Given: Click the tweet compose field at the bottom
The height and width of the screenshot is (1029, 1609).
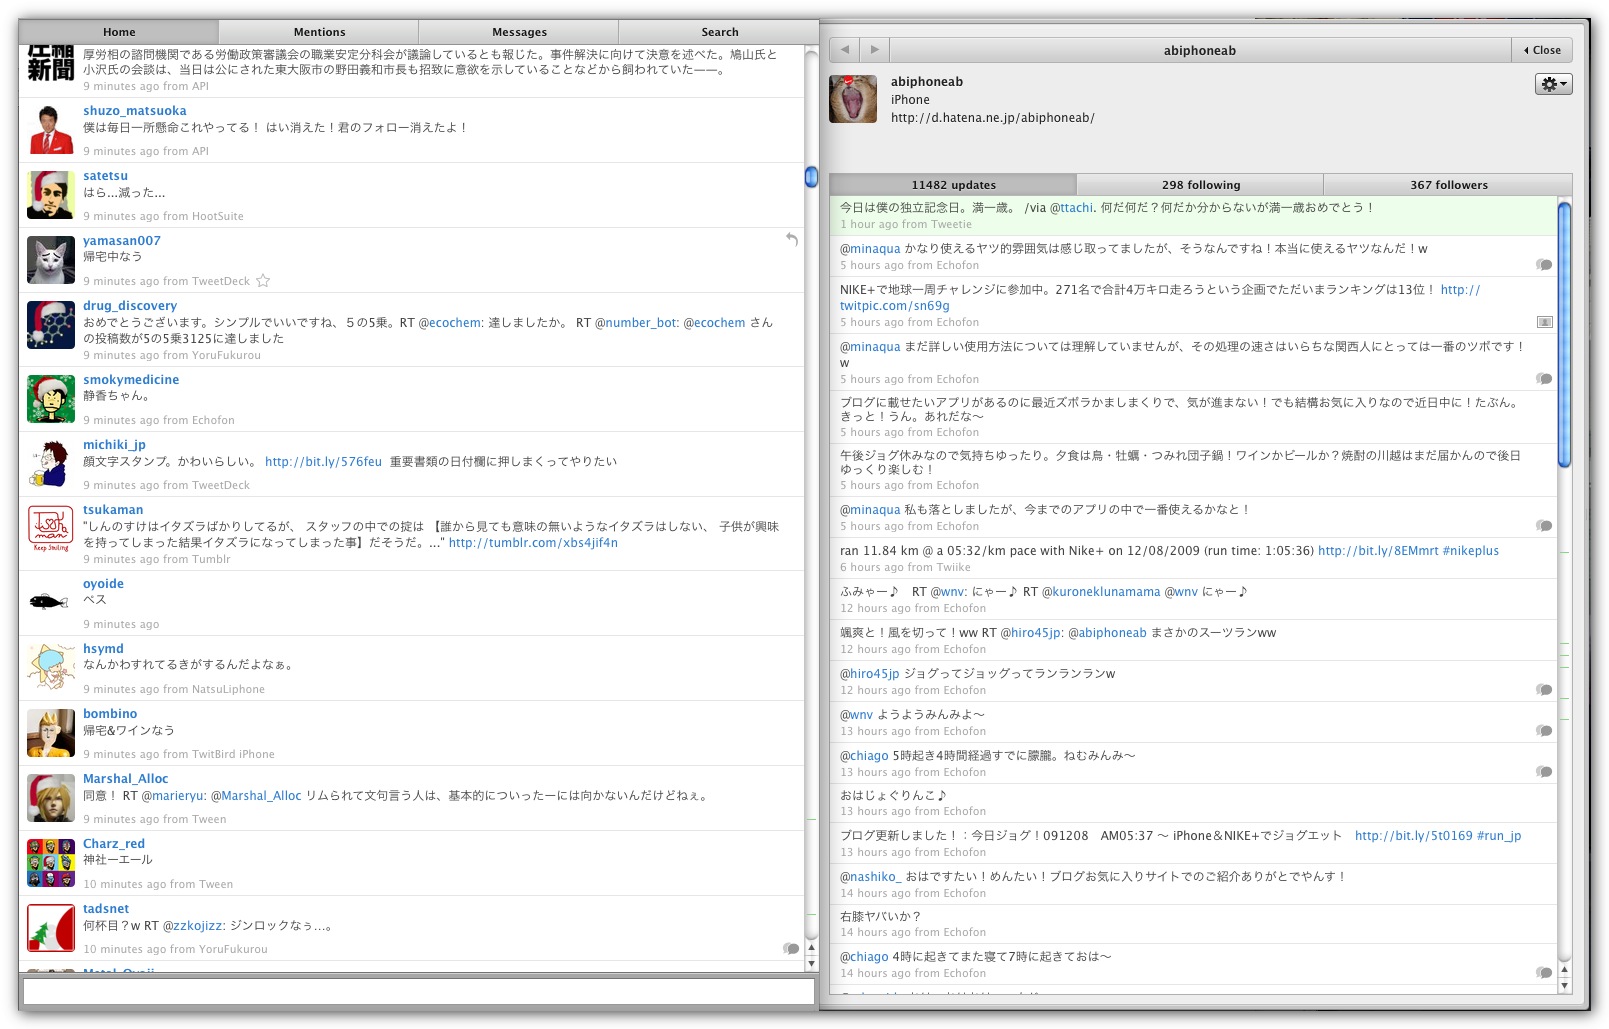Looking at the screenshot, I should click(x=419, y=991).
